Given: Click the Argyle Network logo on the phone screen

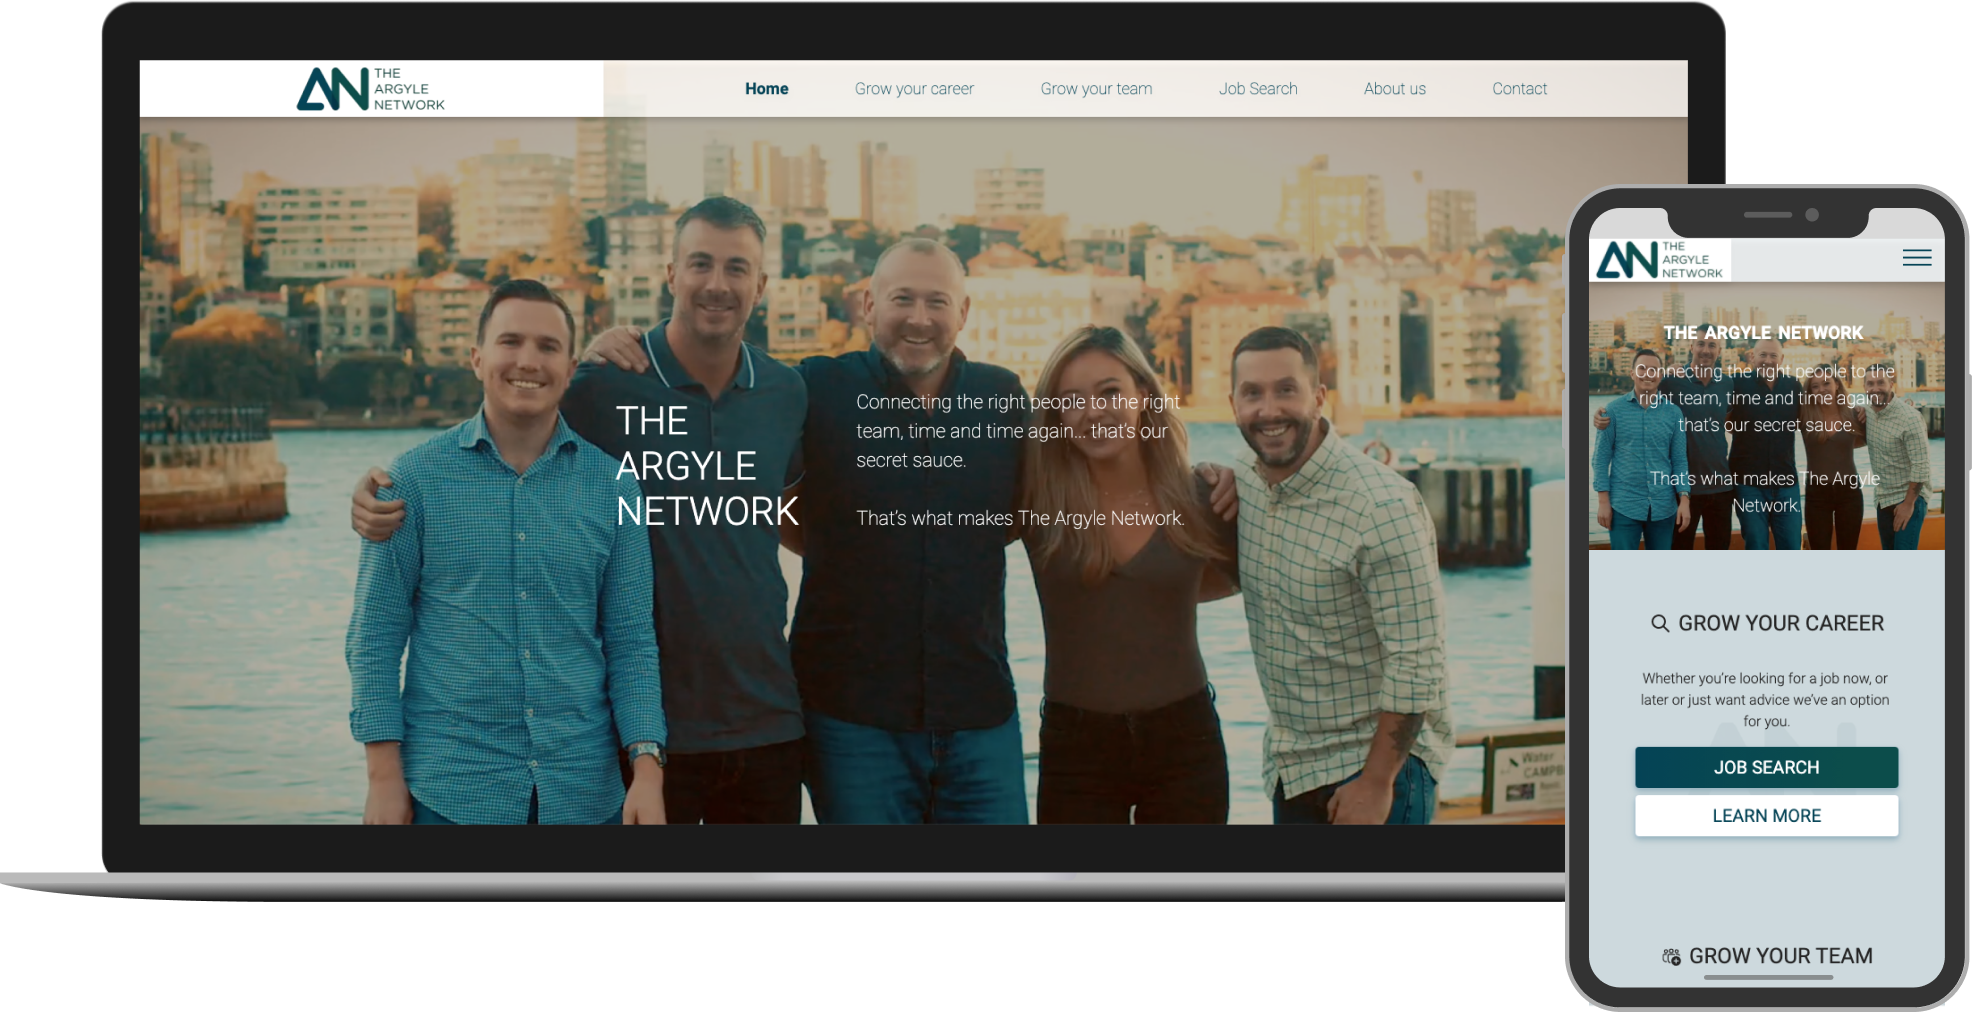Looking at the screenshot, I should (x=1660, y=260).
